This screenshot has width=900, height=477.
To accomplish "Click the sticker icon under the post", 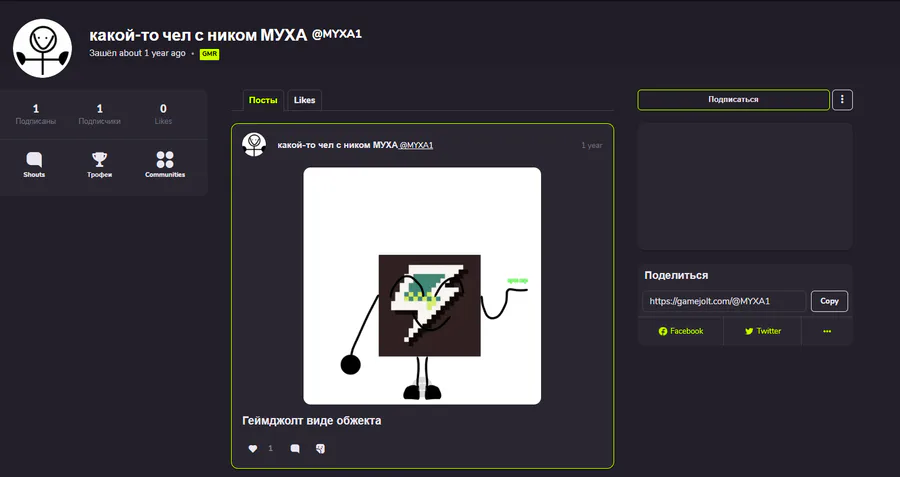I will pyautogui.click(x=320, y=449).
